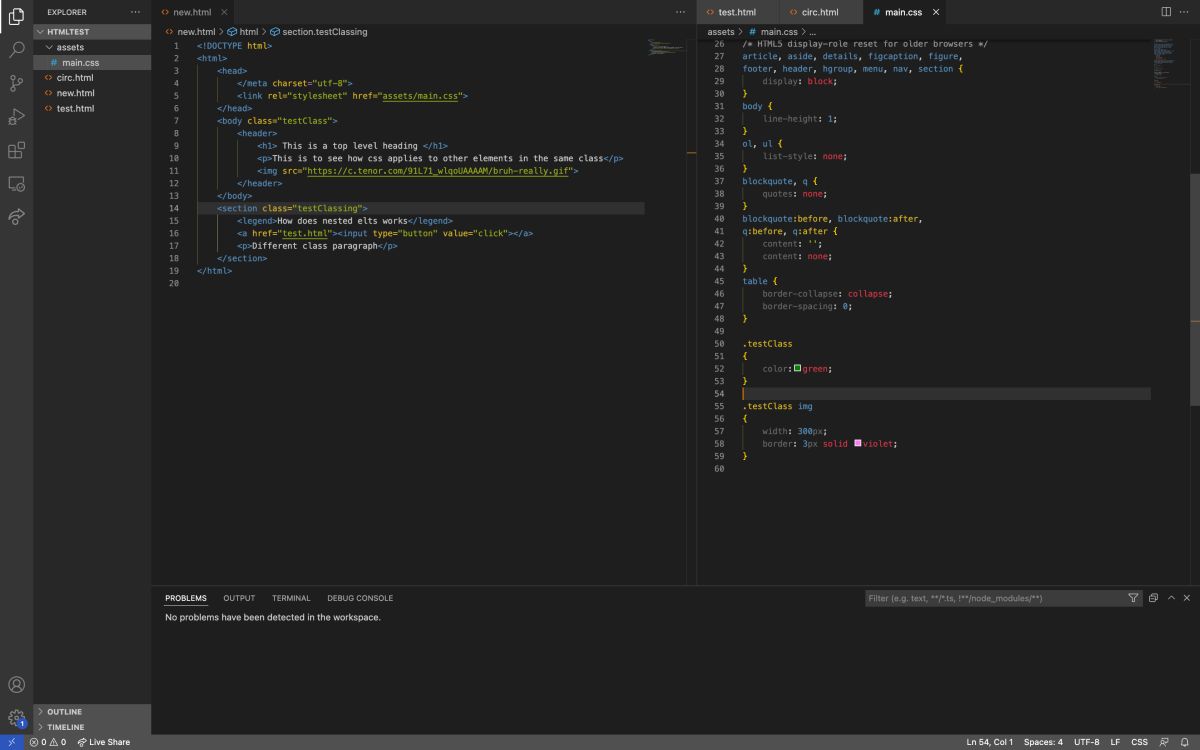Click the new.html breadcrumb item

tap(189, 32)
